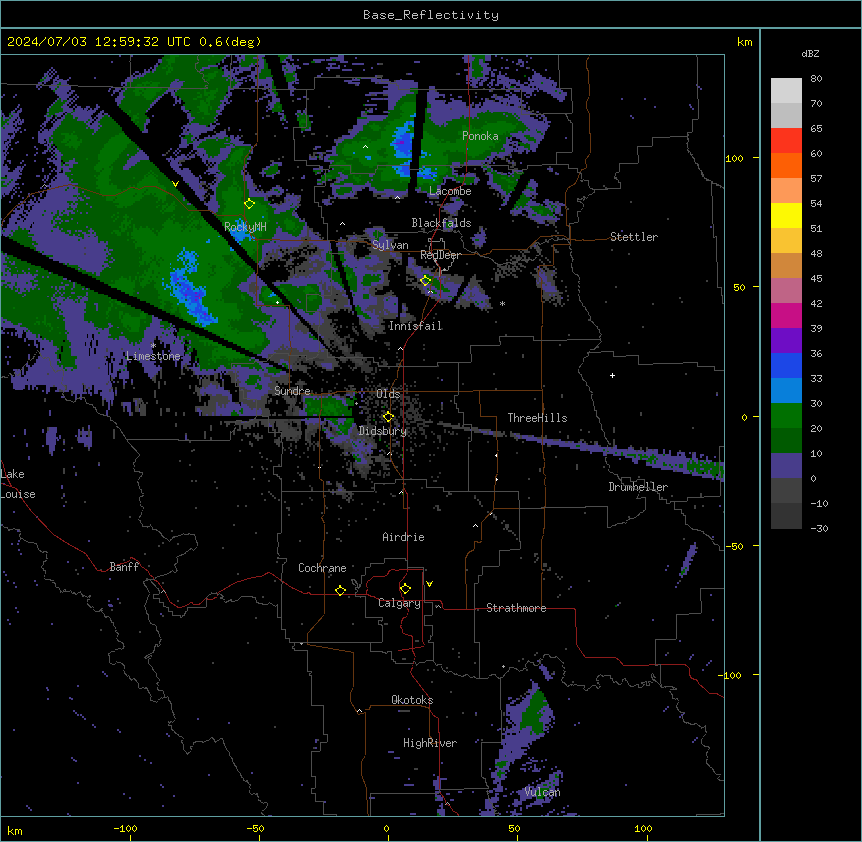
Task: Click the dBZ legend heading
Action: click(x=810, y=54)
